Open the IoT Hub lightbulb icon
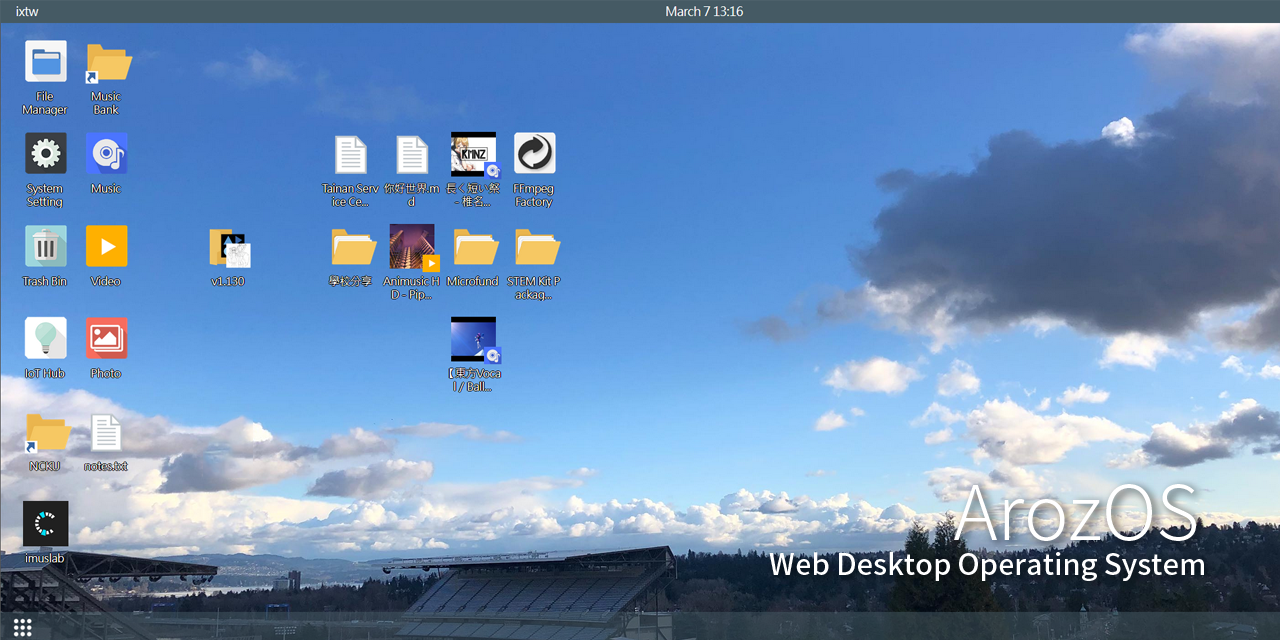Viewport: 1280px width, 640px height. (45, 339)
